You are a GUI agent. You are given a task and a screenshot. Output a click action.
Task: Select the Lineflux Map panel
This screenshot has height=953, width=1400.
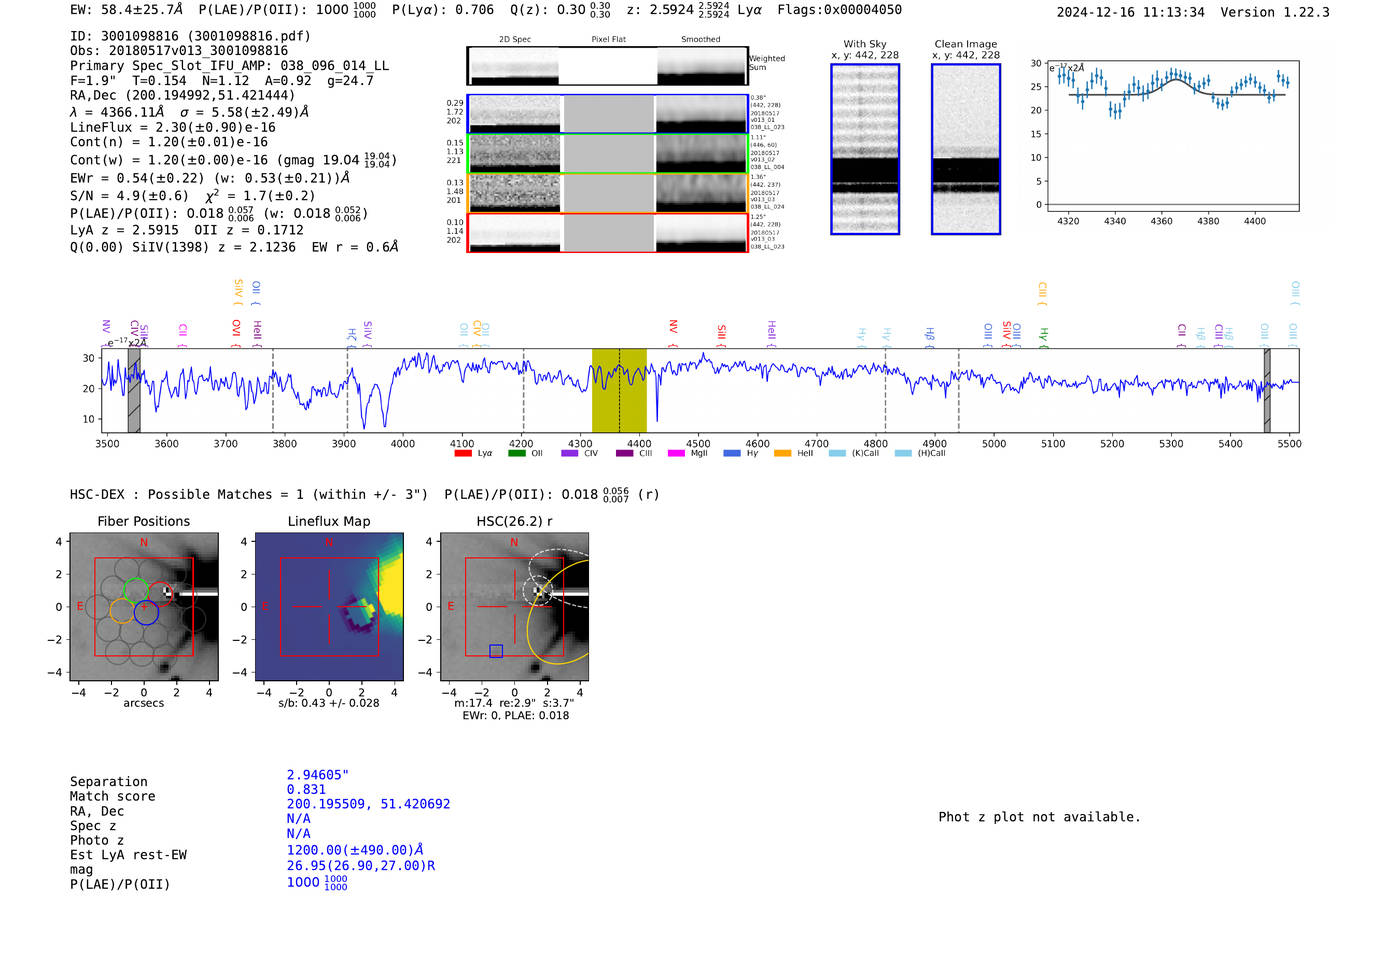coord(329,607)
